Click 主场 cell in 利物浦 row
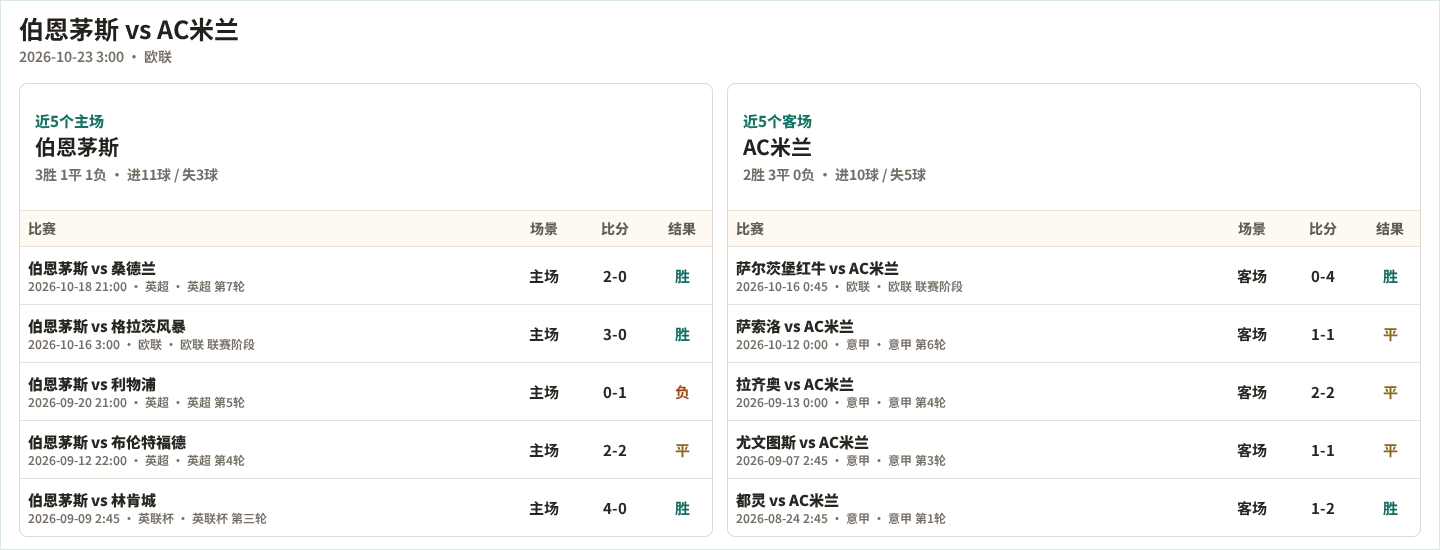Image resolution: width=1440 pixels, height=550 pixels. pyautogui.click(x=544, y=392)
